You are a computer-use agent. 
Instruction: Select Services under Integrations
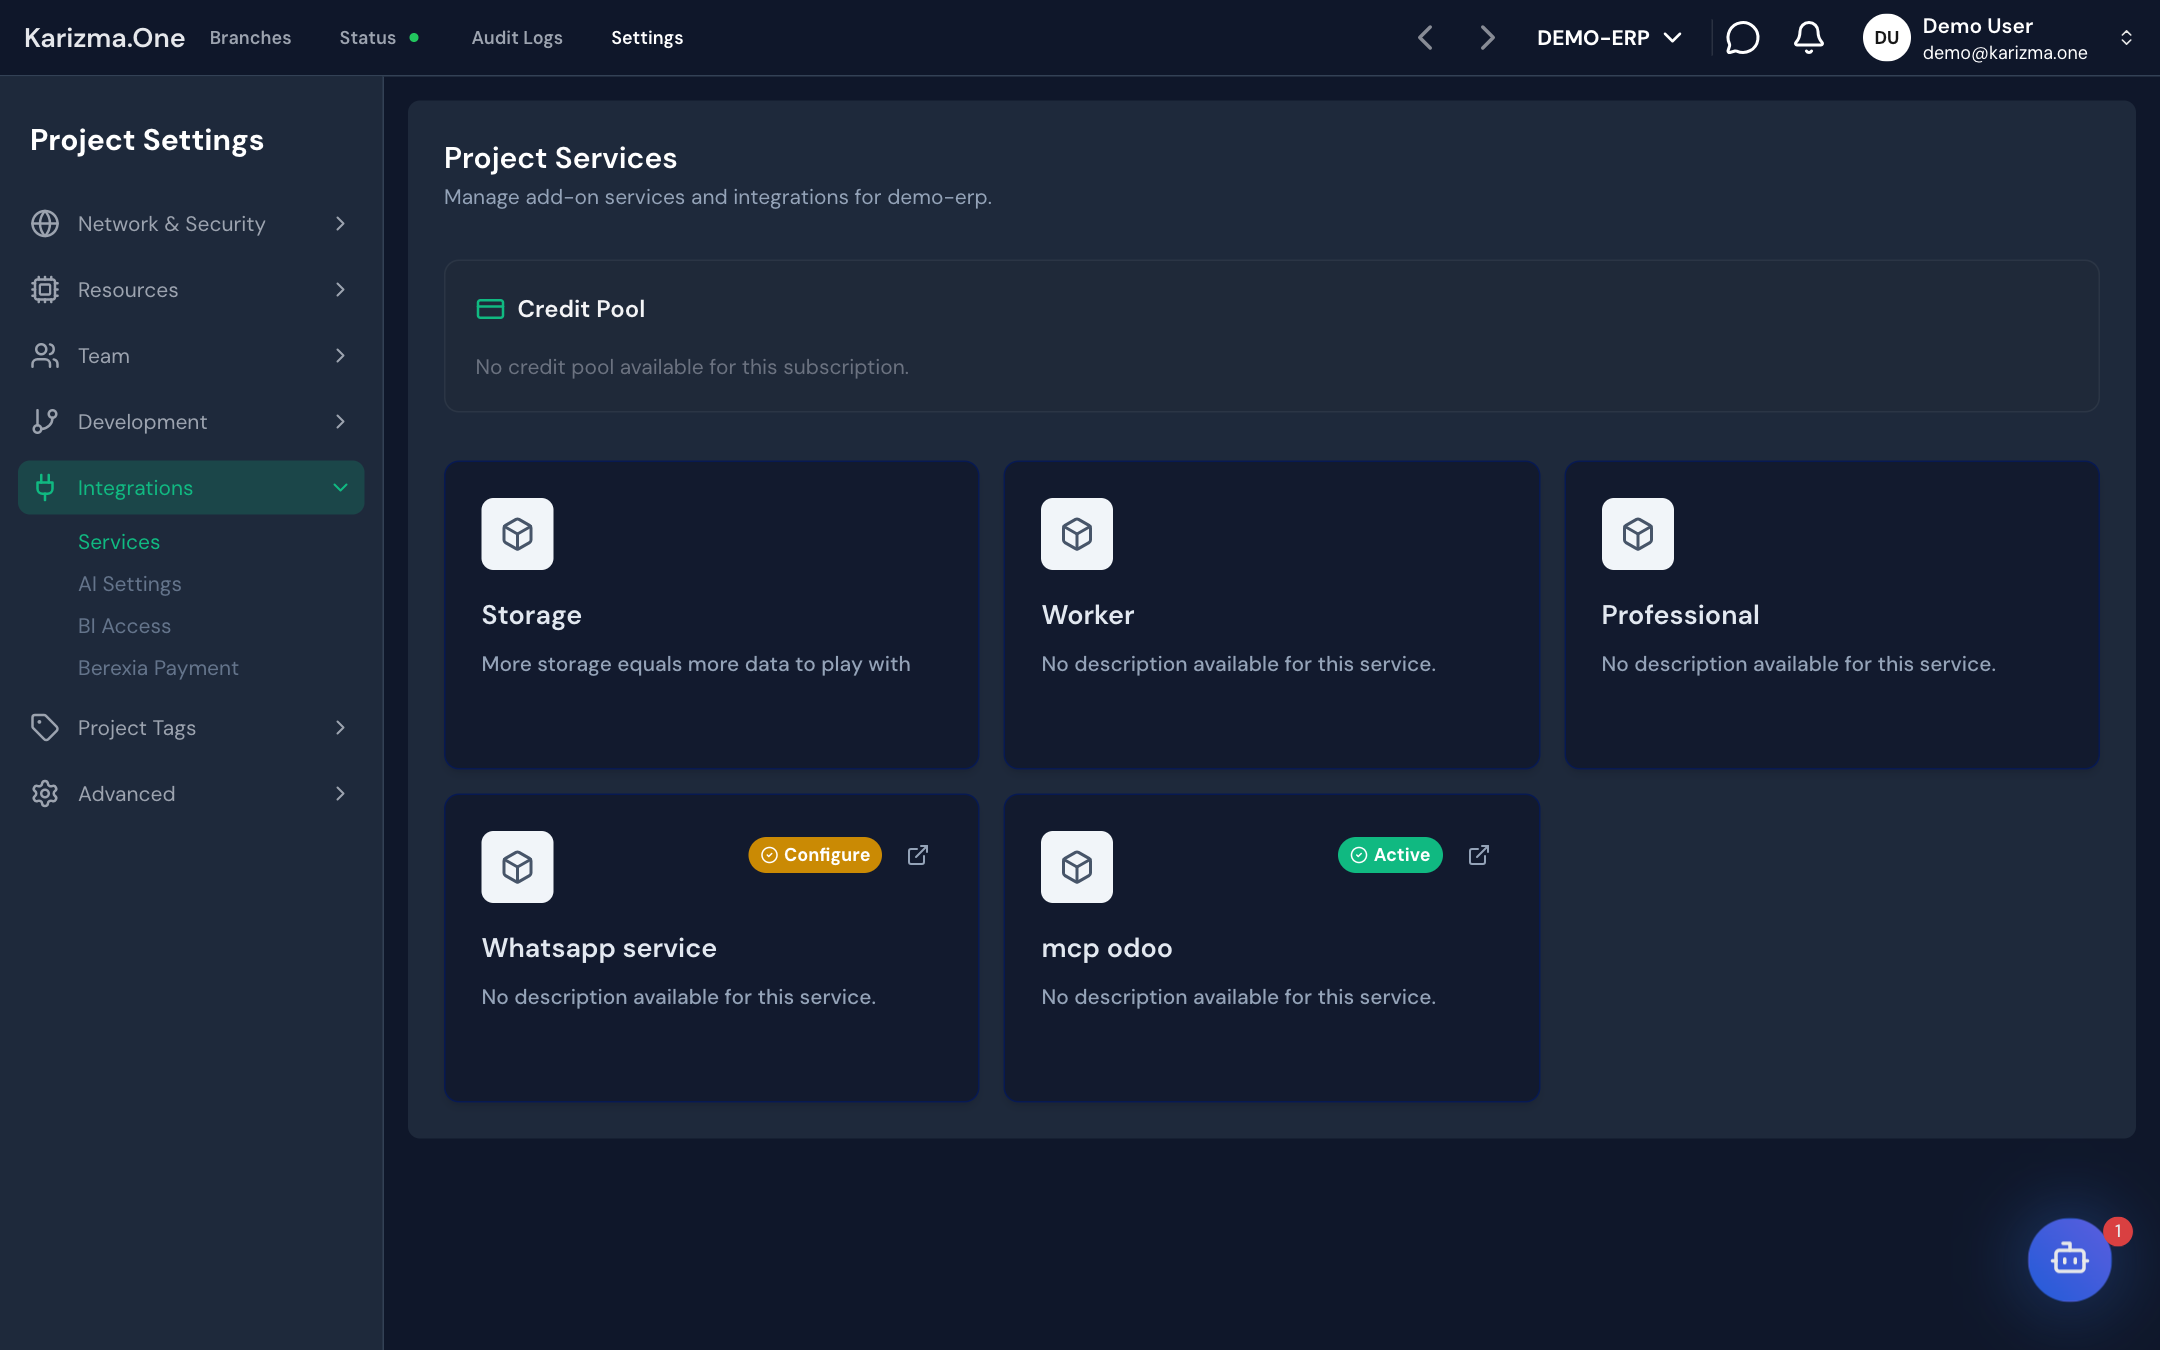(119, 542)
